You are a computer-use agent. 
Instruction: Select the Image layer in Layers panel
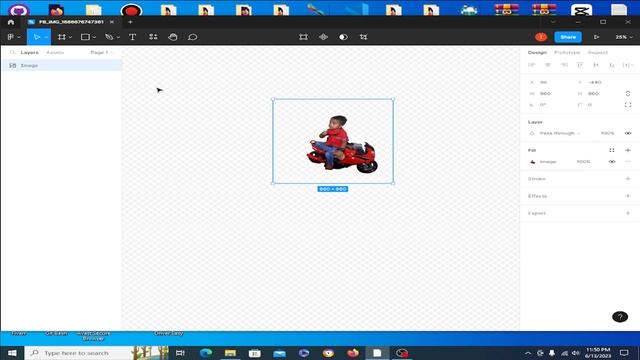click(62, 65)
